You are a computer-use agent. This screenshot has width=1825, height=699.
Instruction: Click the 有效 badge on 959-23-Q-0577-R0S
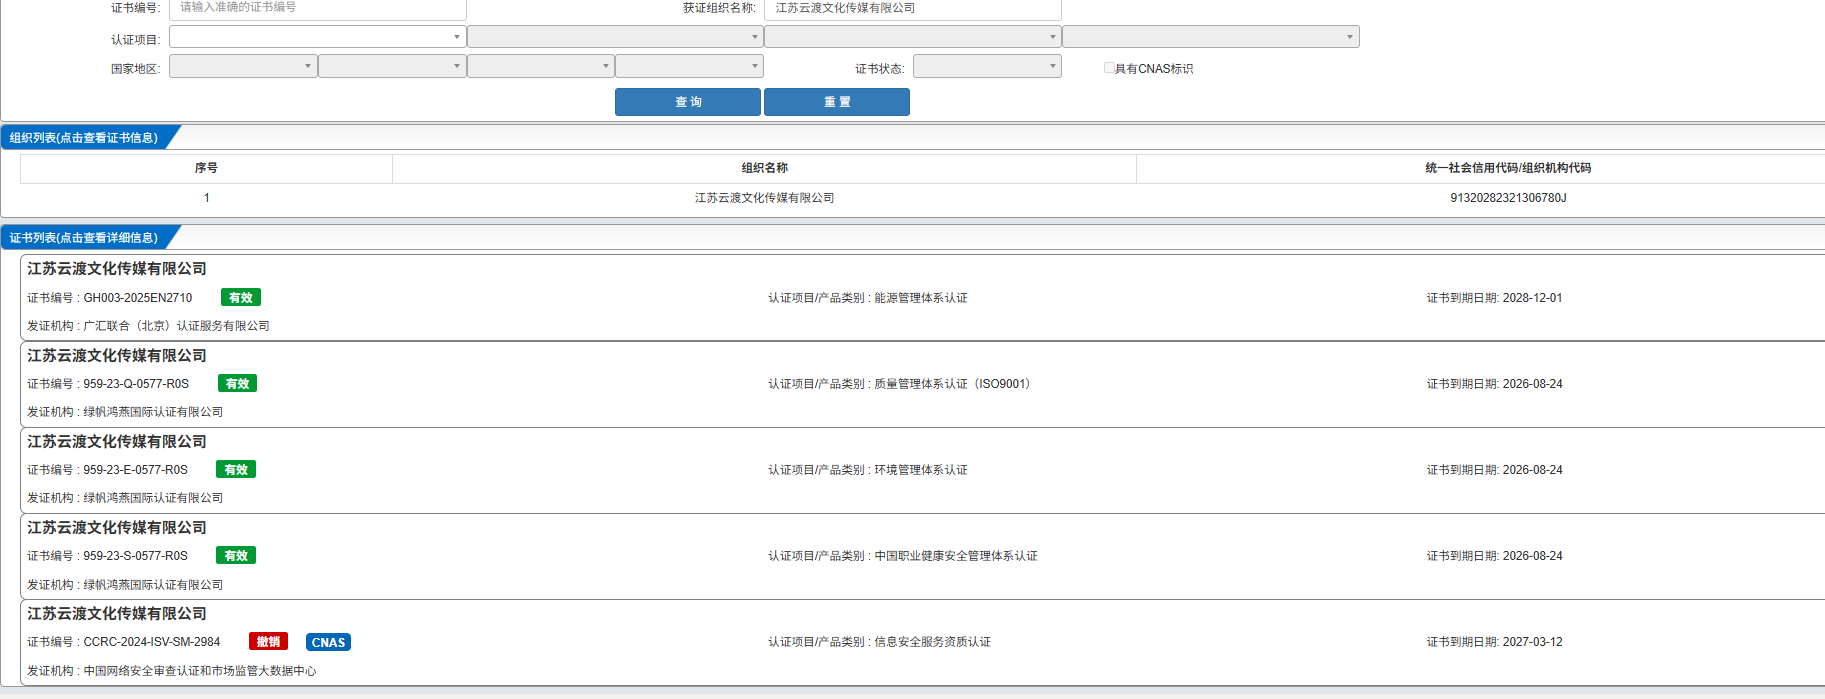[x=237, y=383]
